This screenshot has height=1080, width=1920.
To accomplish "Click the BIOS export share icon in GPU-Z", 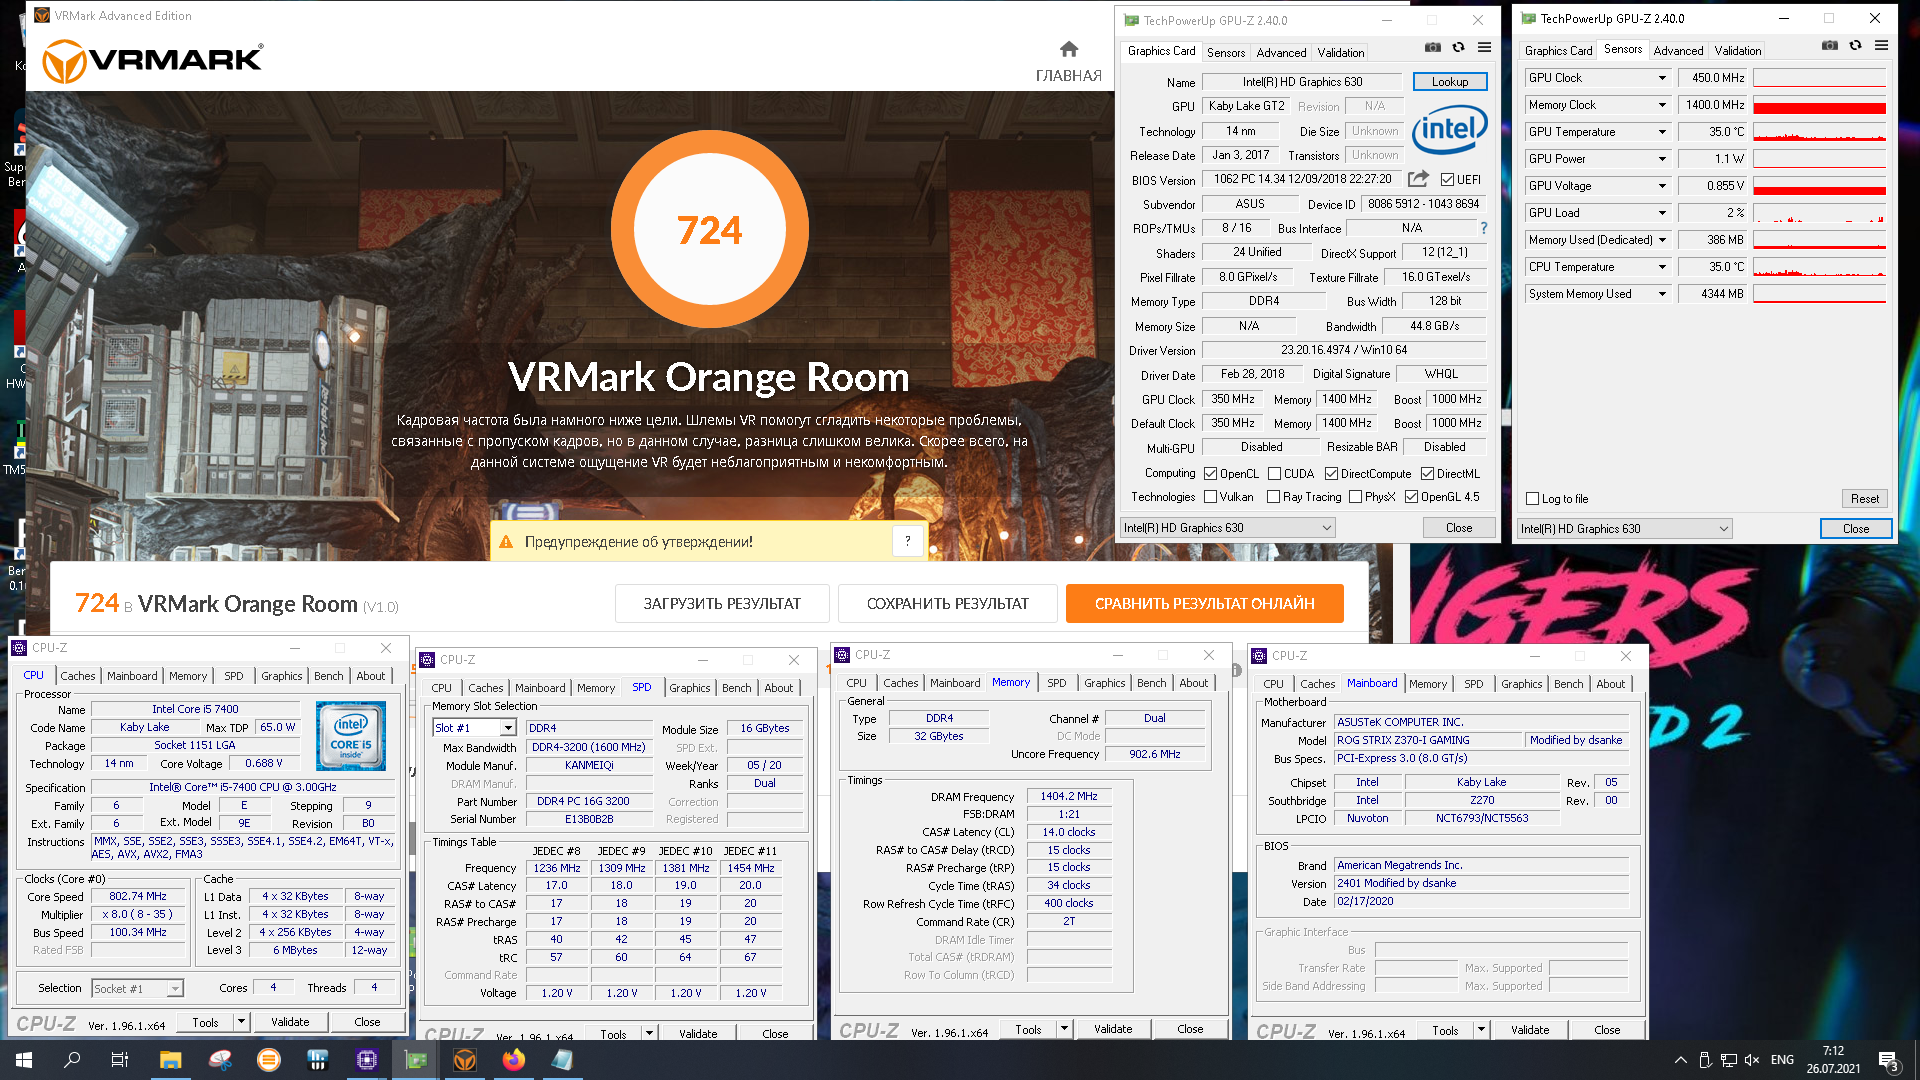I will (x=1418, y=179).
